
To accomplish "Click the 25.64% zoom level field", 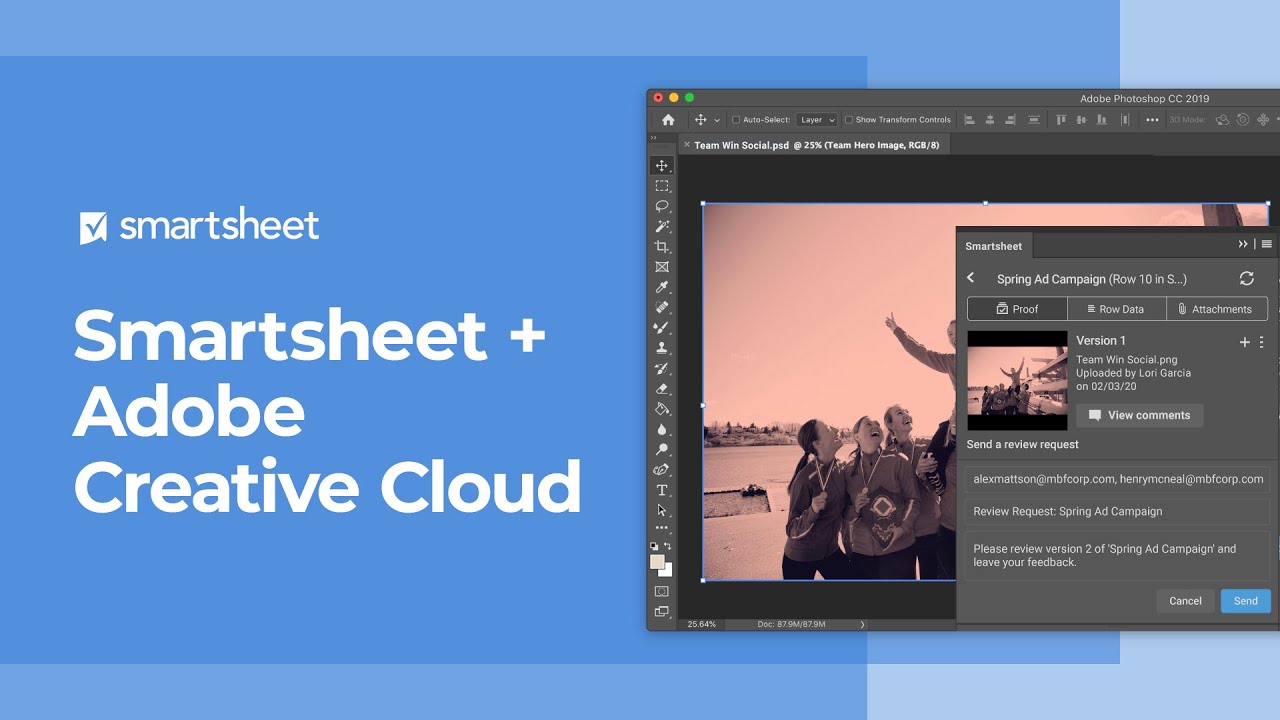I will pos(701,624).
